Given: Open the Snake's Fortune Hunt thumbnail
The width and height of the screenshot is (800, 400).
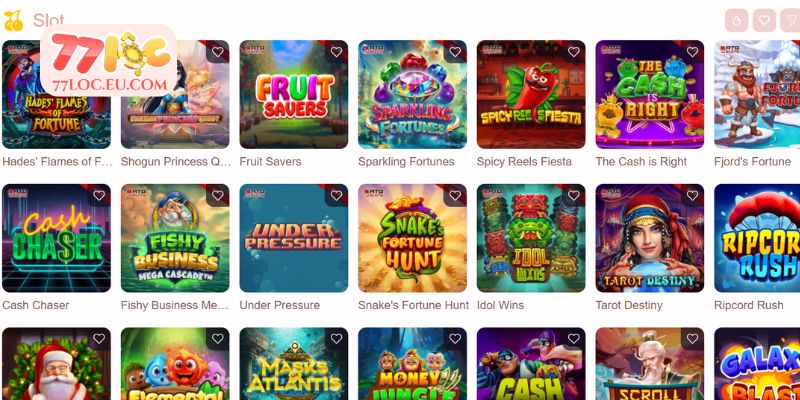Looking at the screenshot, I should pos(412,238).
